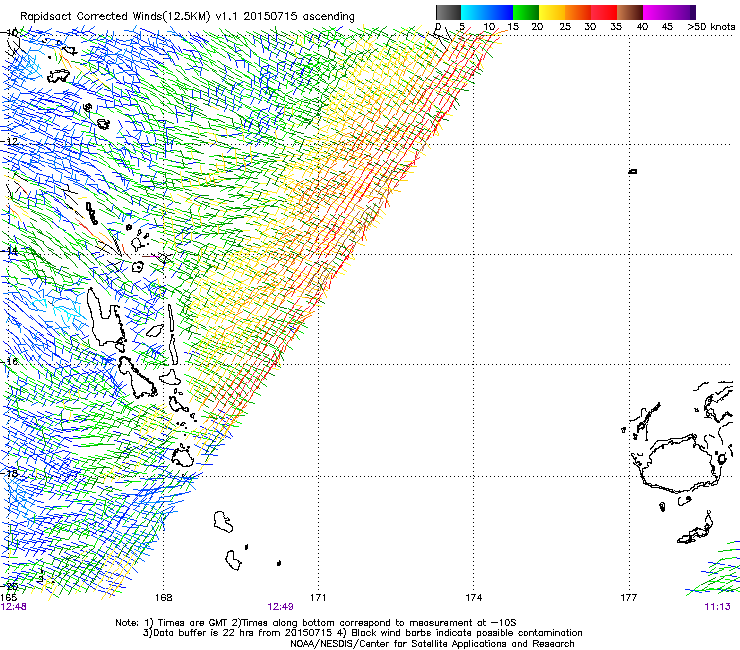Viewport: 740px width, 650px height.
Task: Click the '40' legend scale label
Action: pos(642,27)
